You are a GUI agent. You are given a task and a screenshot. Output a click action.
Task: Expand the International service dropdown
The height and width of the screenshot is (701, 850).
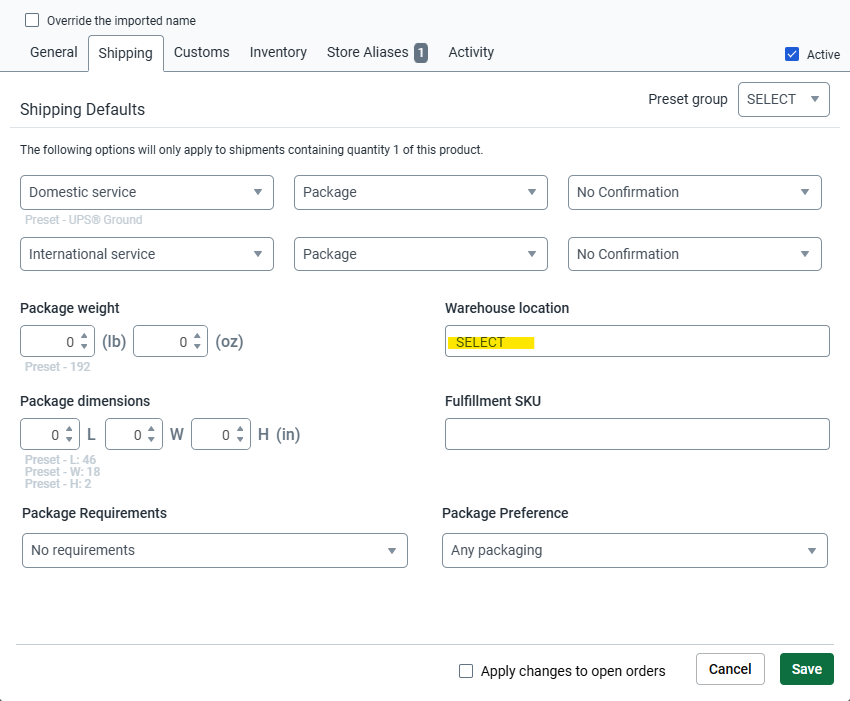tap(146, 254)
